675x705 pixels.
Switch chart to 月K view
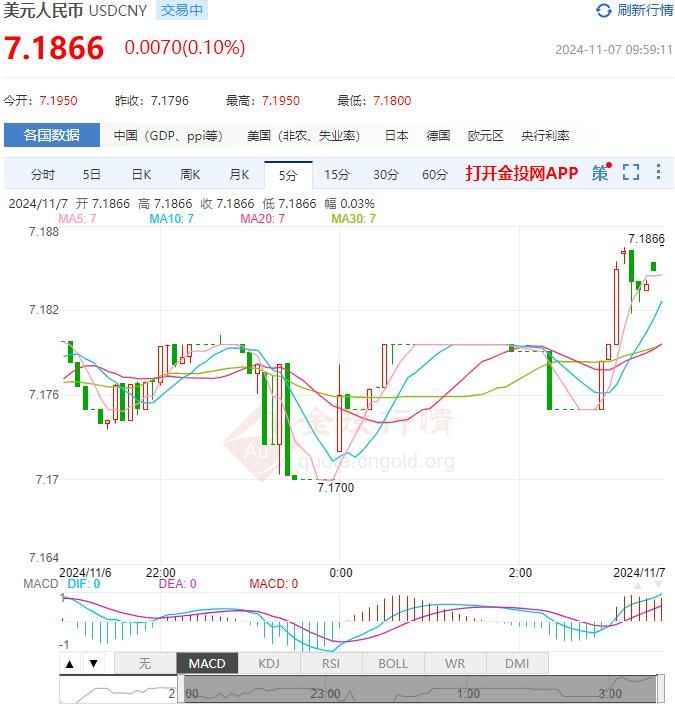(239, 174)
